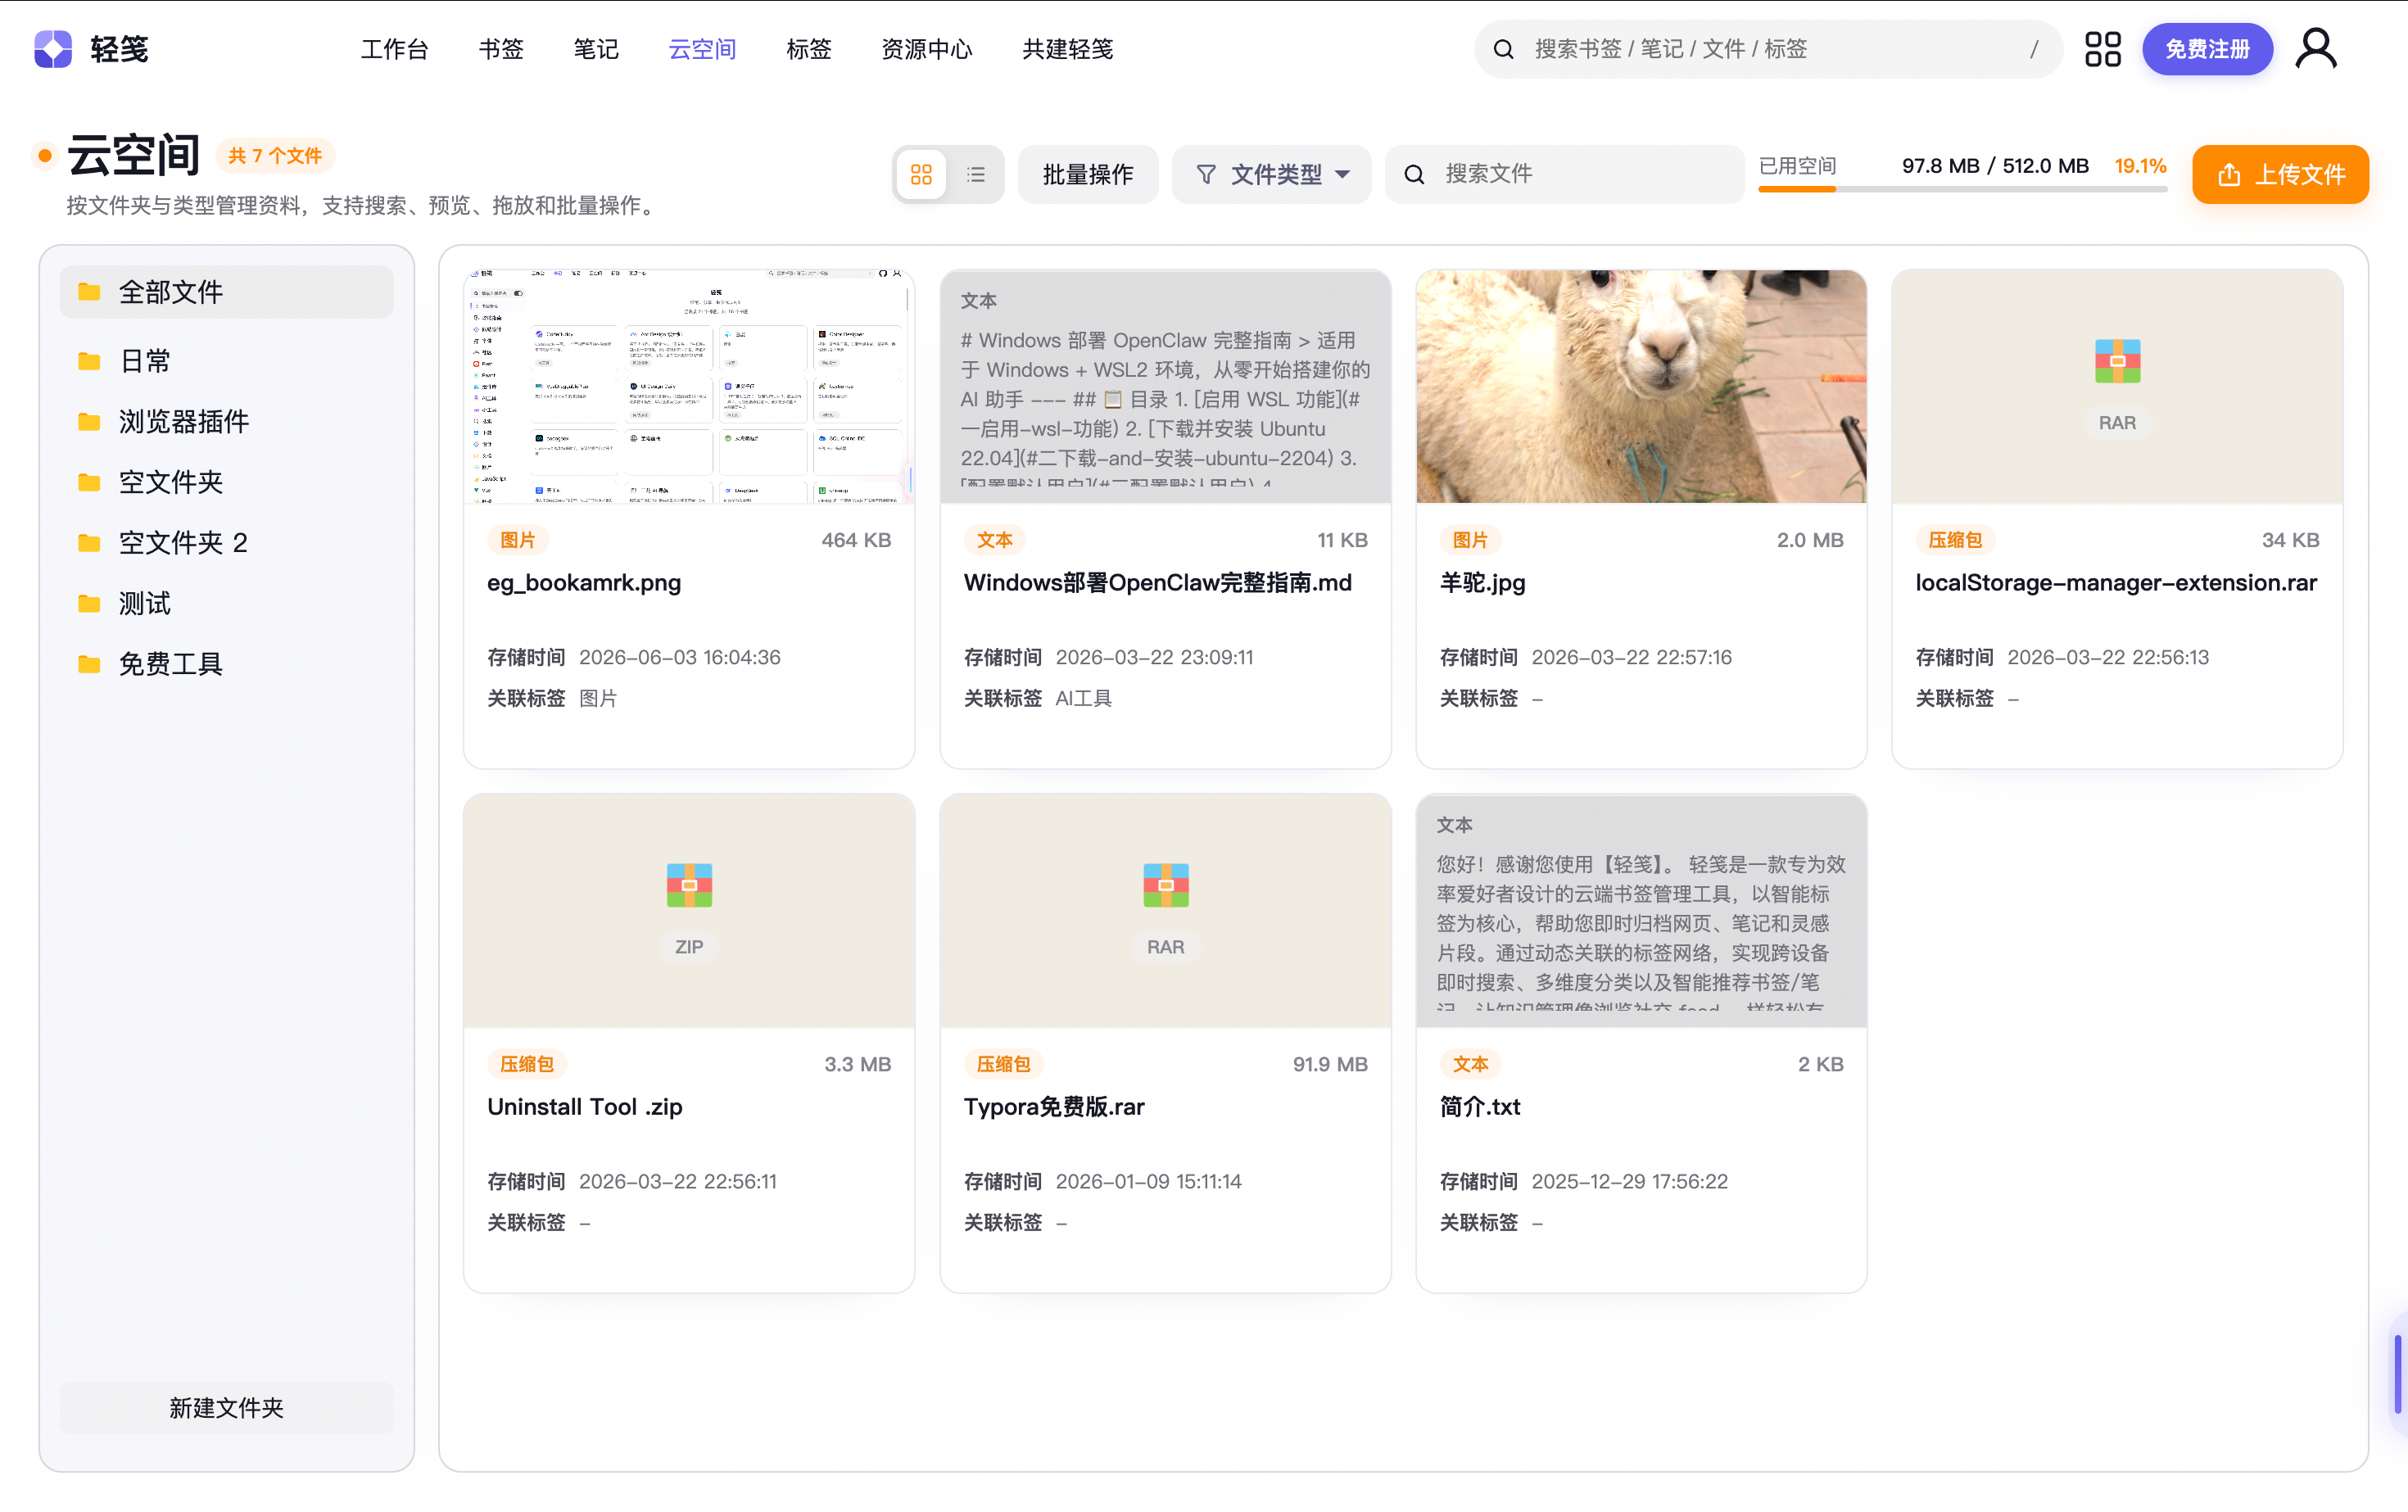Click the 2026-06-03 16:04:36 storage time
The width and height of the screenshot is (2408, 1512).
tap(680, 657)
